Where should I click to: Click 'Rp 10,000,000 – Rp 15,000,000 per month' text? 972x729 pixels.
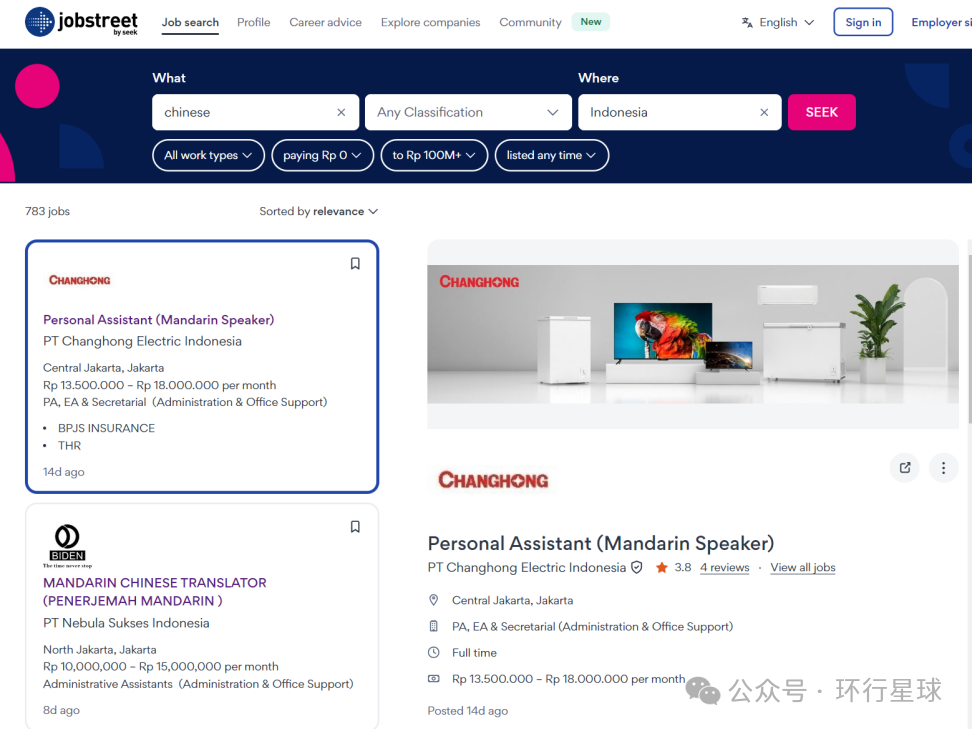click(x=161, y=666)
